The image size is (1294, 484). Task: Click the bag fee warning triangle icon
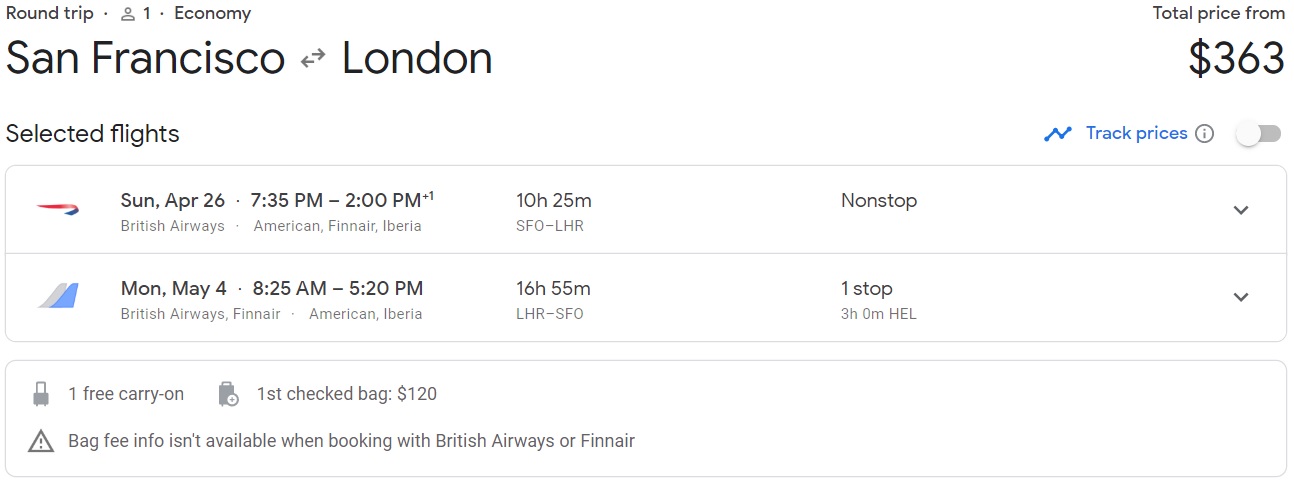[41, 441]
